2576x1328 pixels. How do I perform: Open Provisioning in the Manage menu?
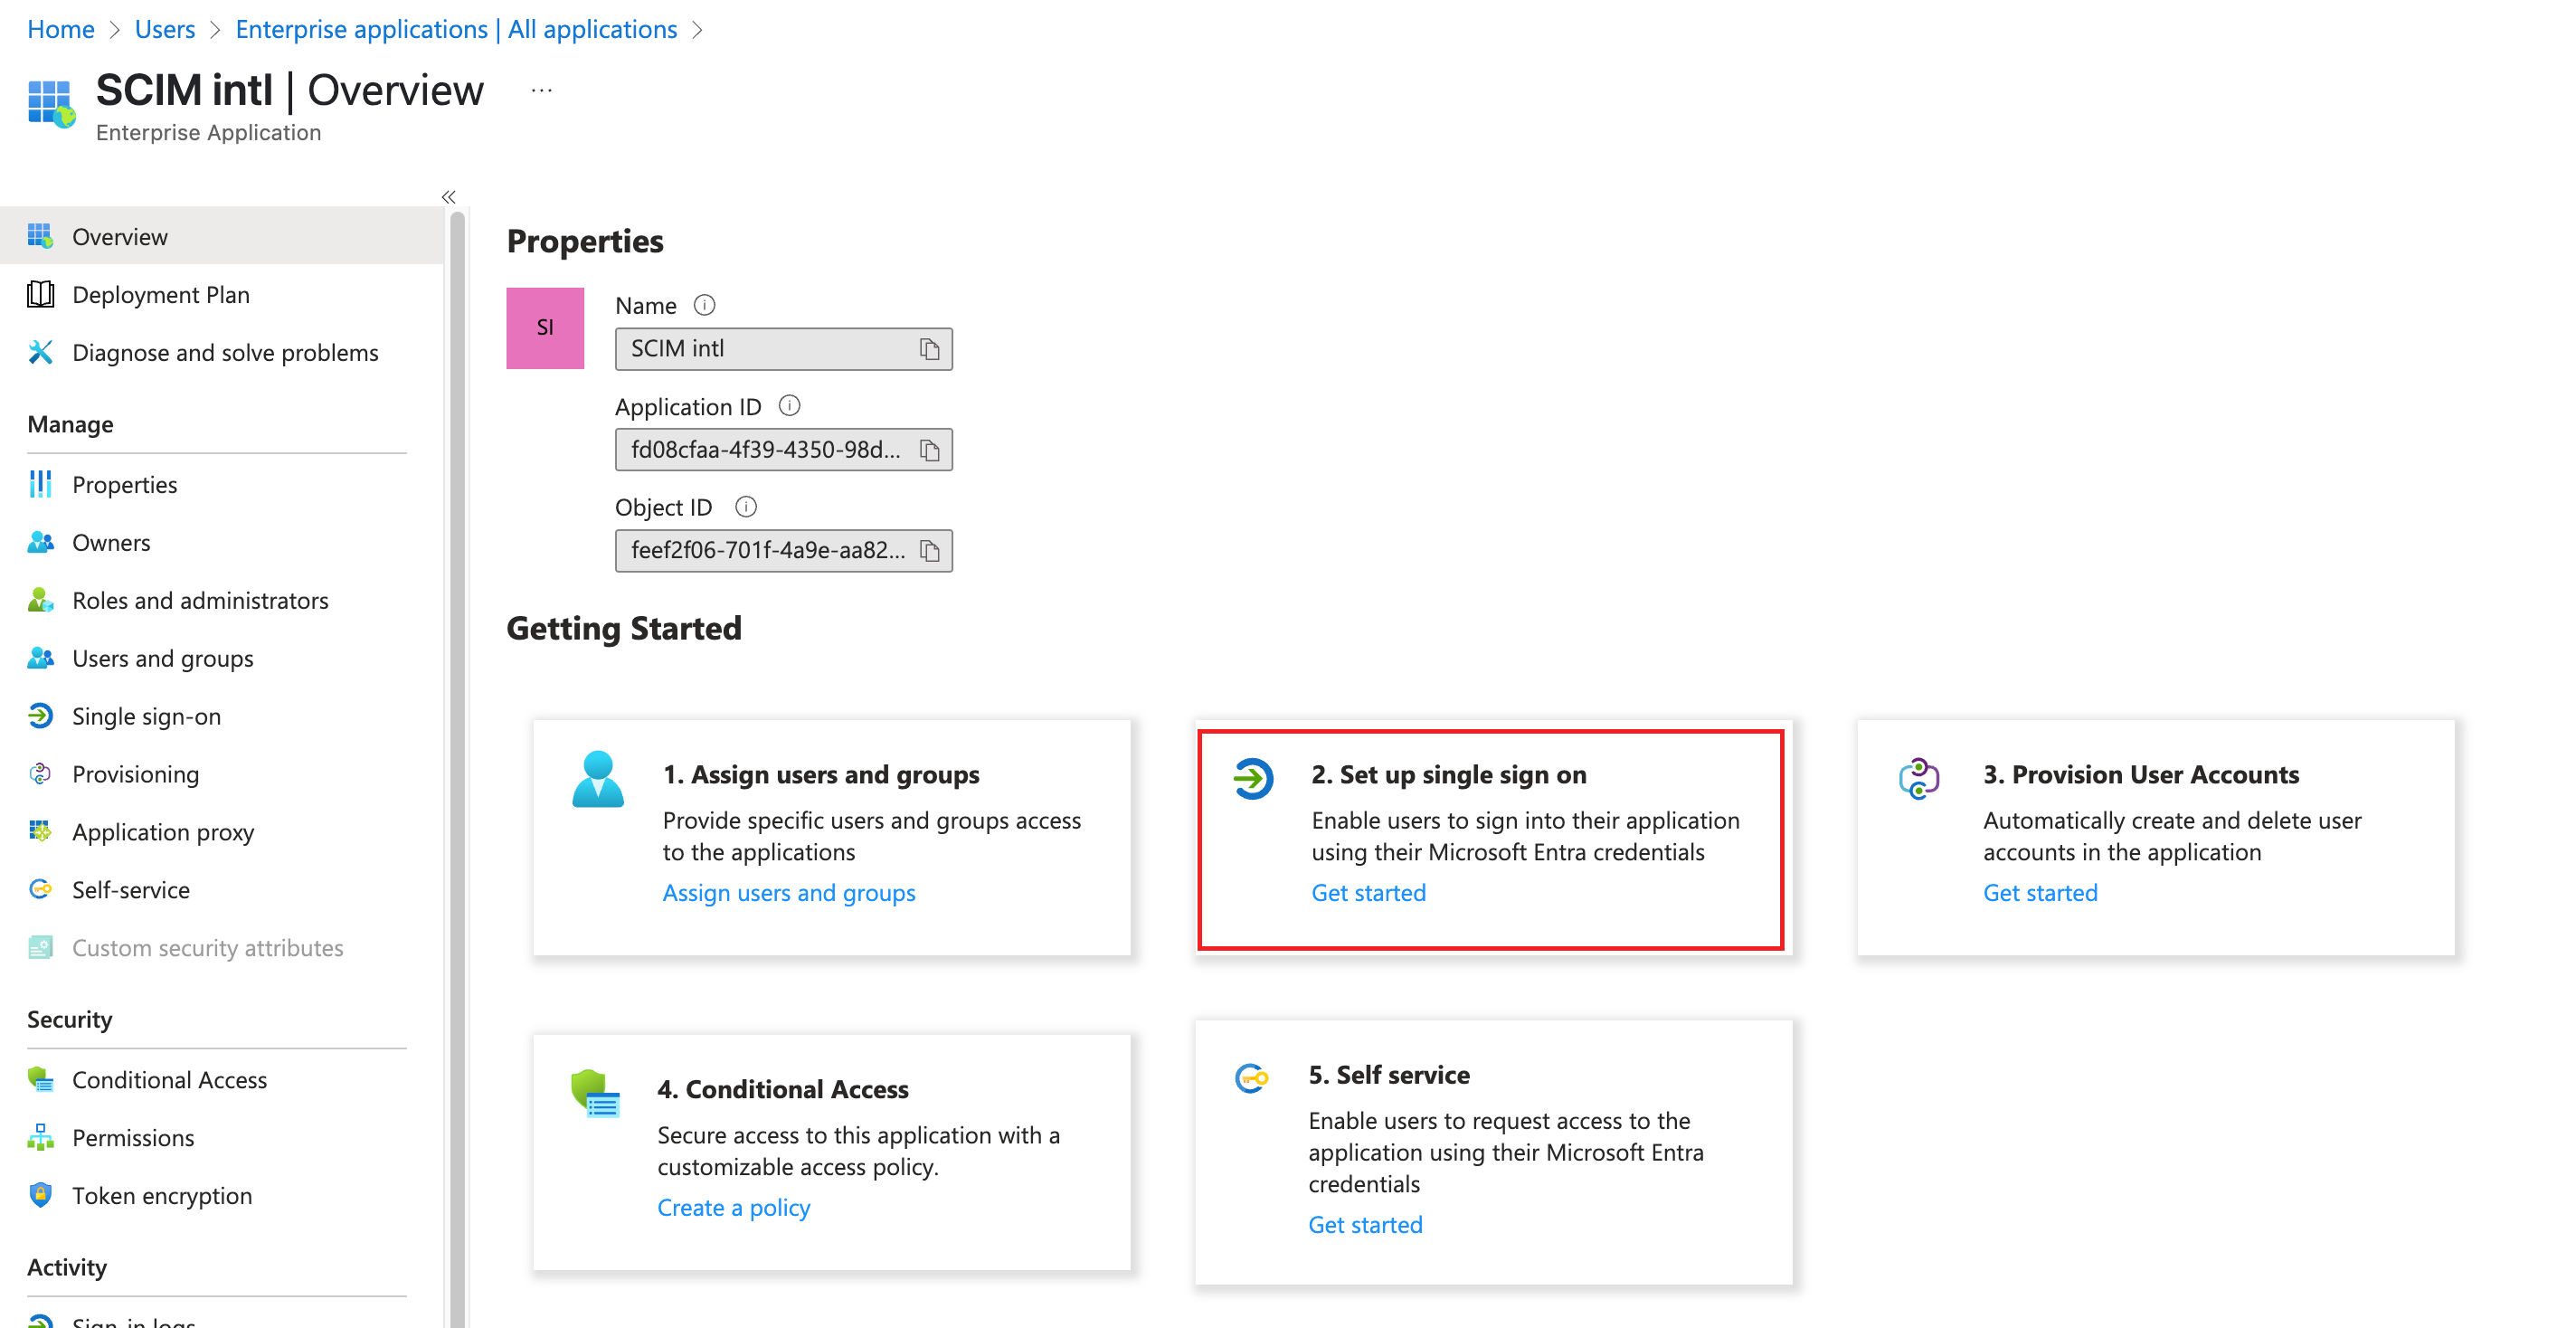click(x=135, y=774)
